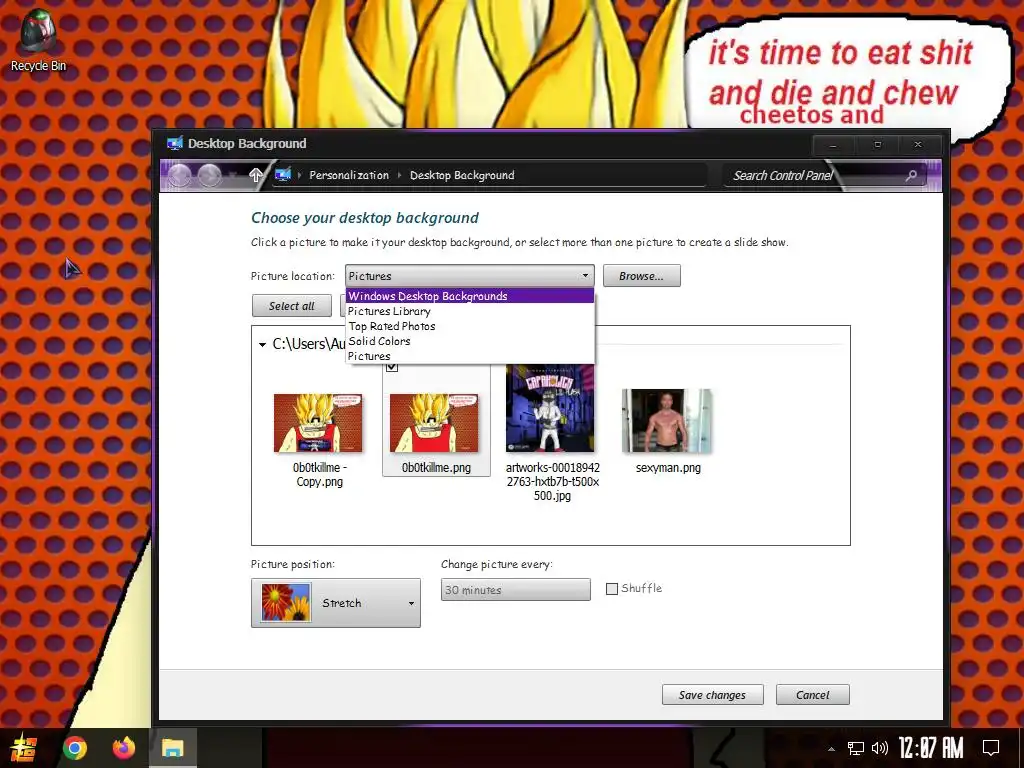Open the 30 minutes interval dropdown
This screenshot has width=1024, height=768.
(x=515, y=590)
